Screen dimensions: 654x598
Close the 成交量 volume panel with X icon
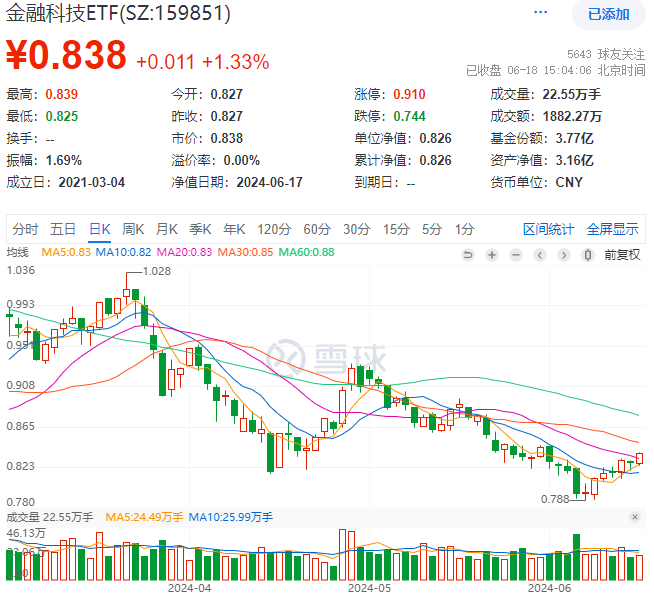click(635, 517)
